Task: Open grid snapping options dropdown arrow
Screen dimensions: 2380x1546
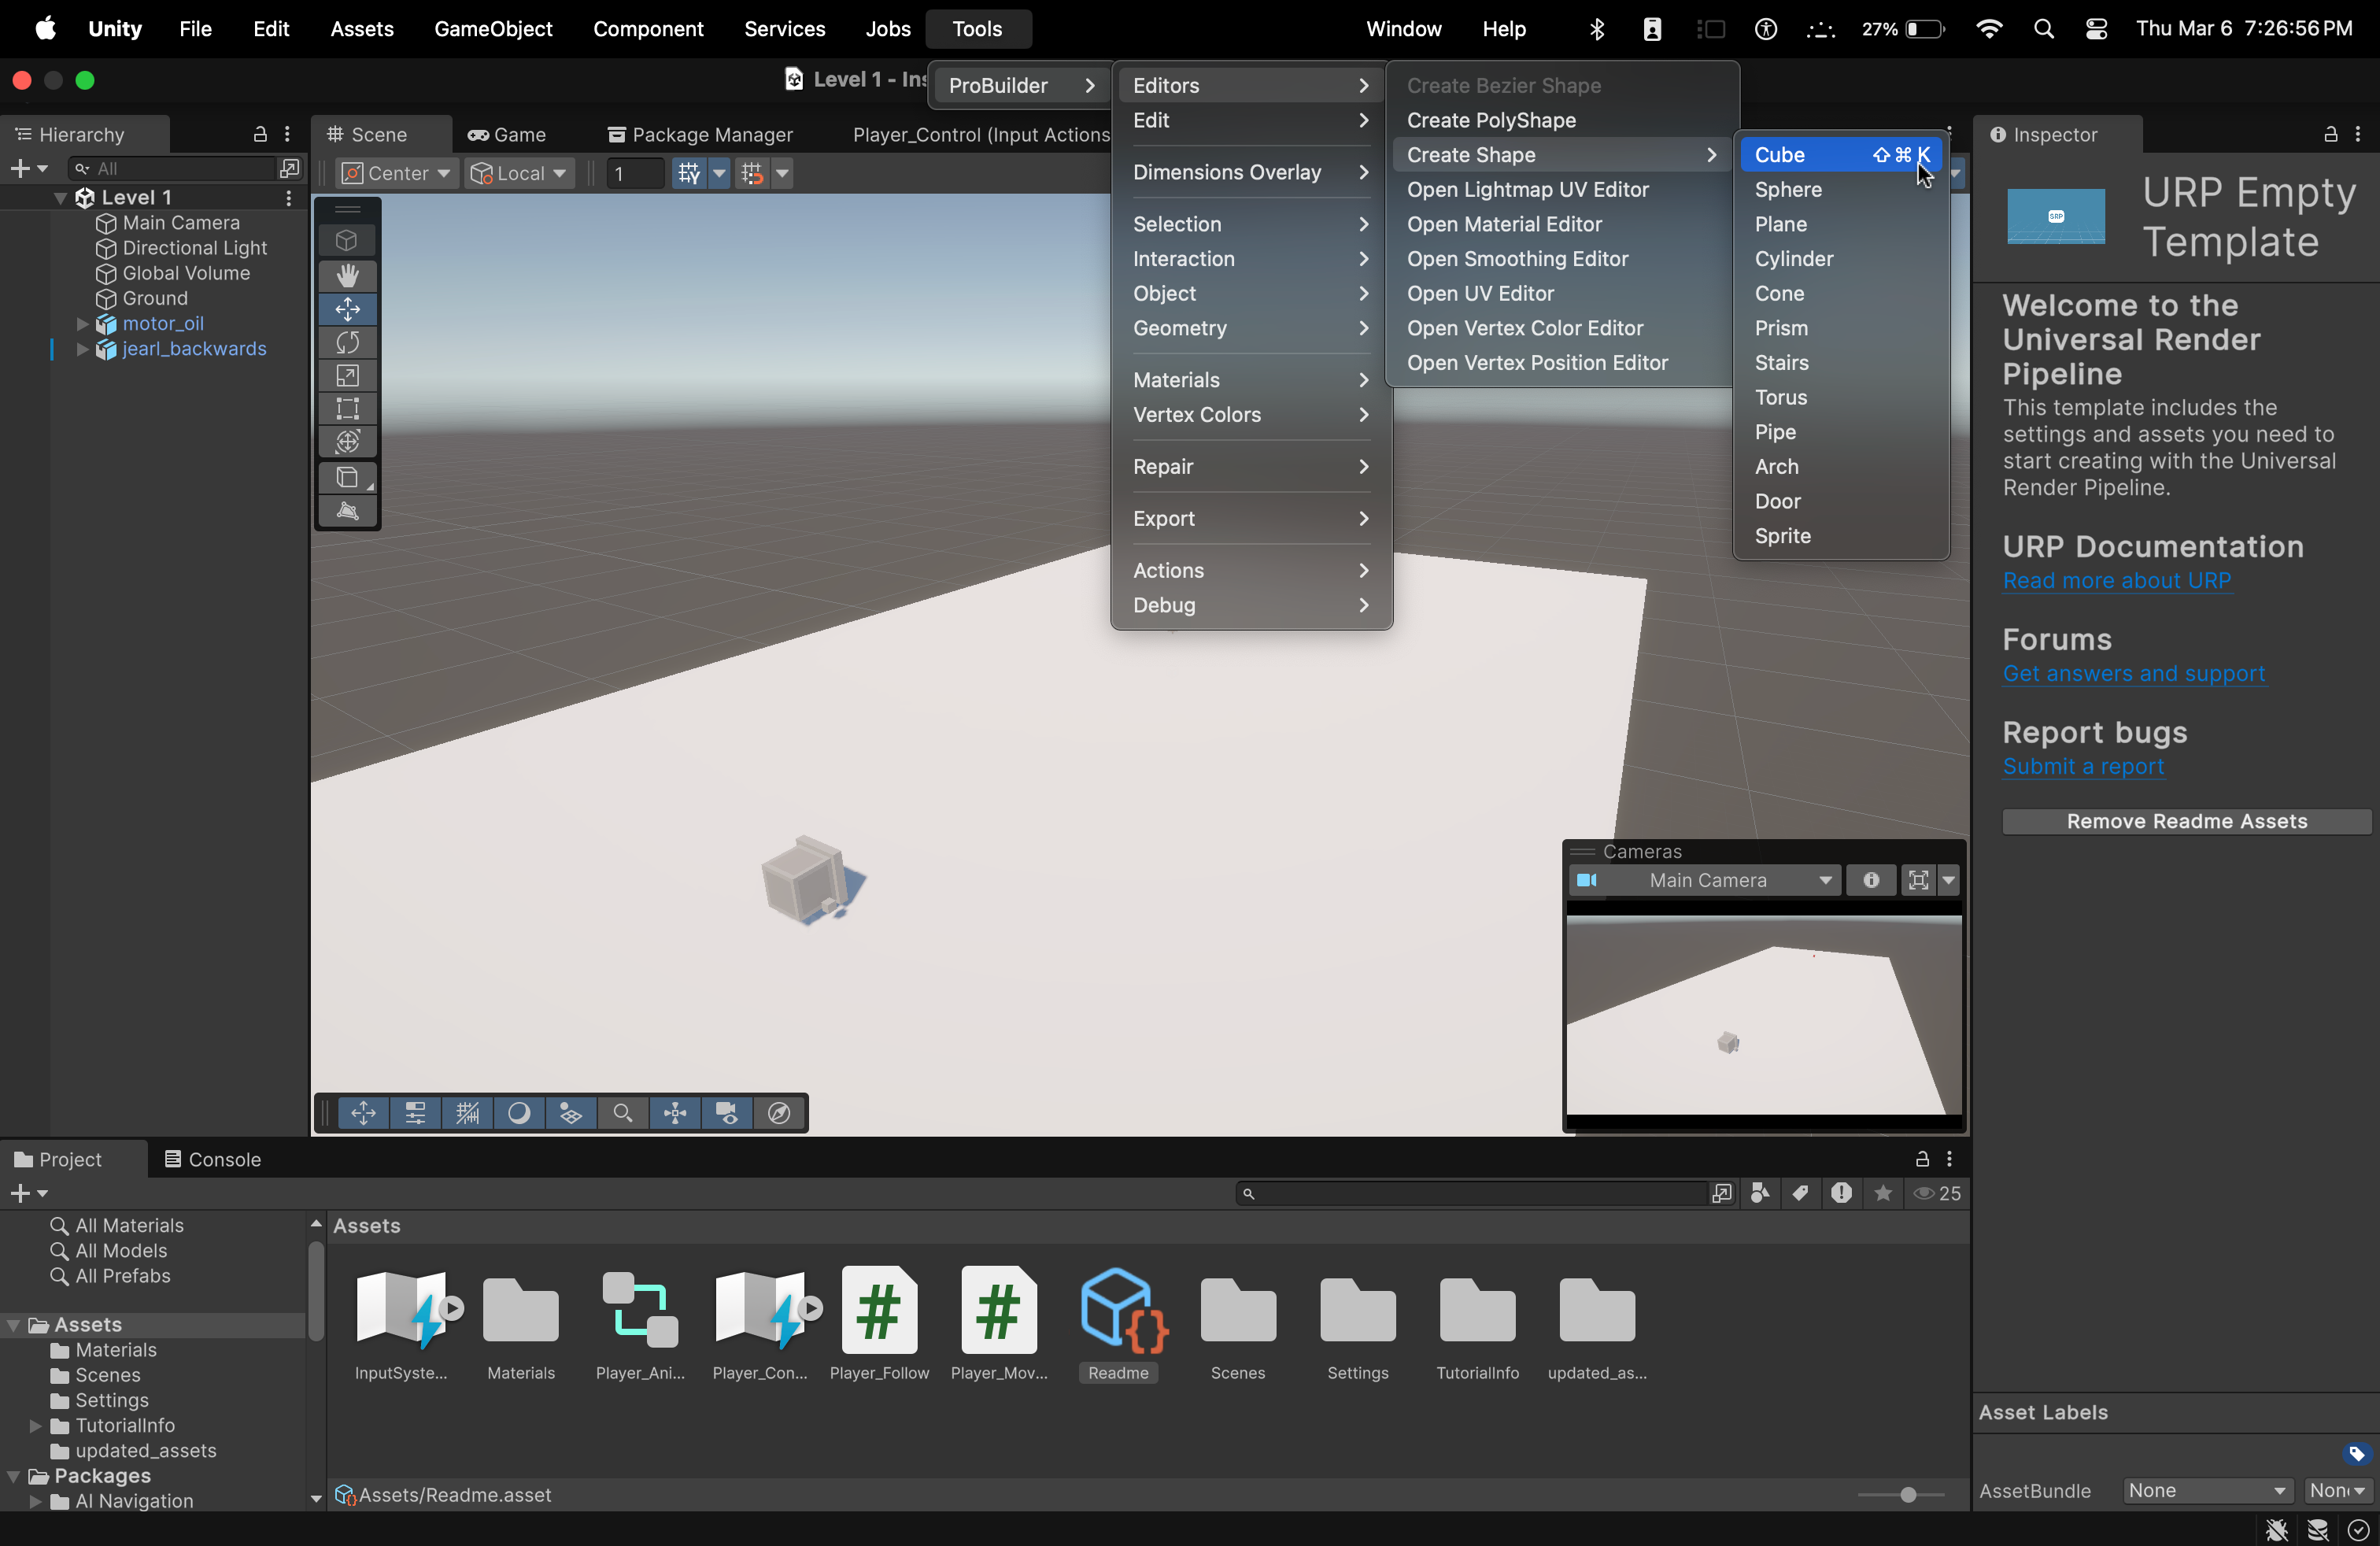Action: click(x=719, y=173)
